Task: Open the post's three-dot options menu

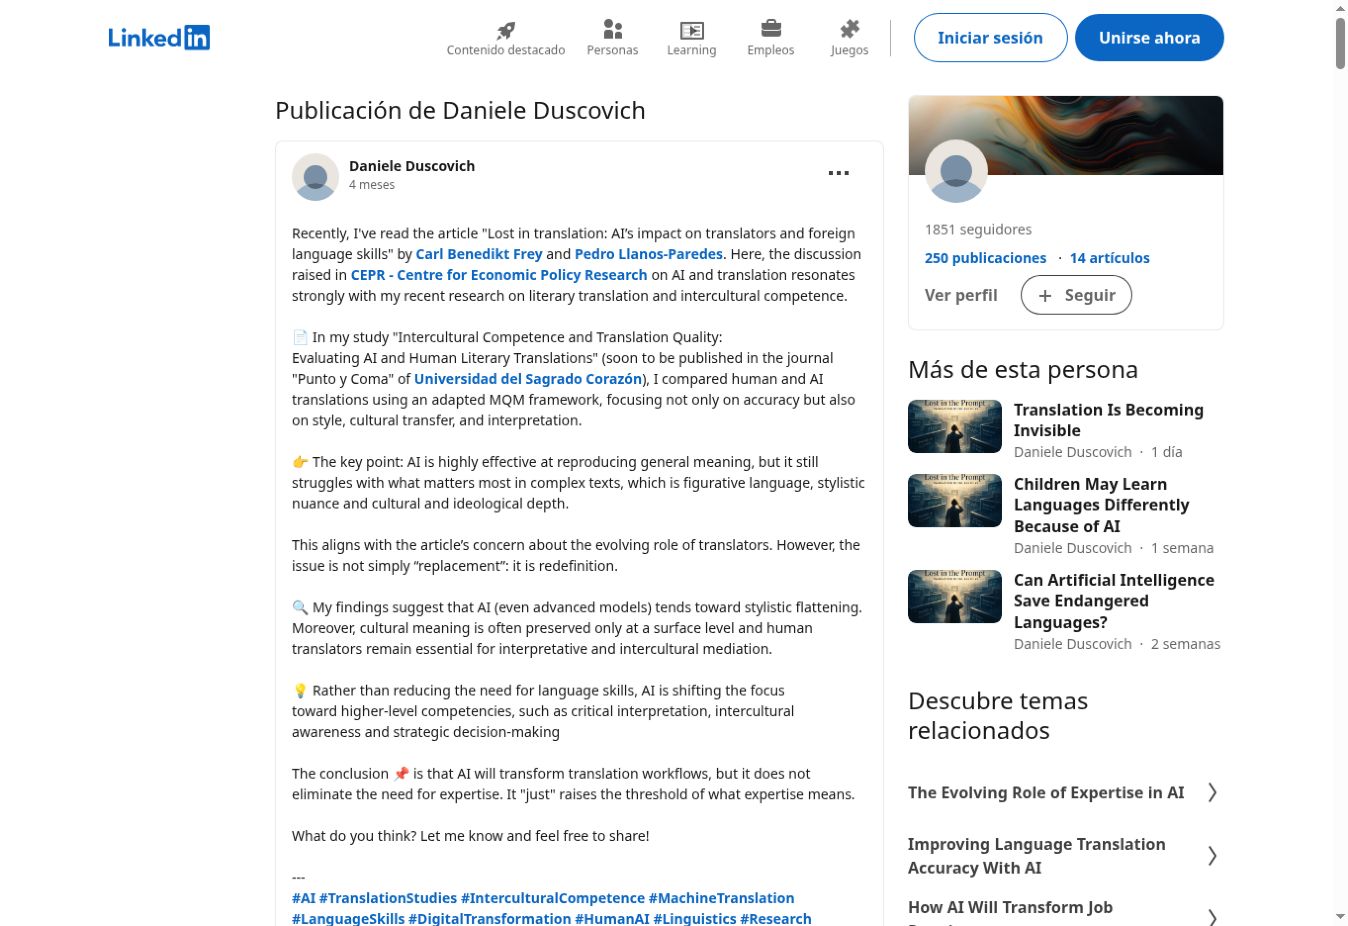Action: coord(839,173)
